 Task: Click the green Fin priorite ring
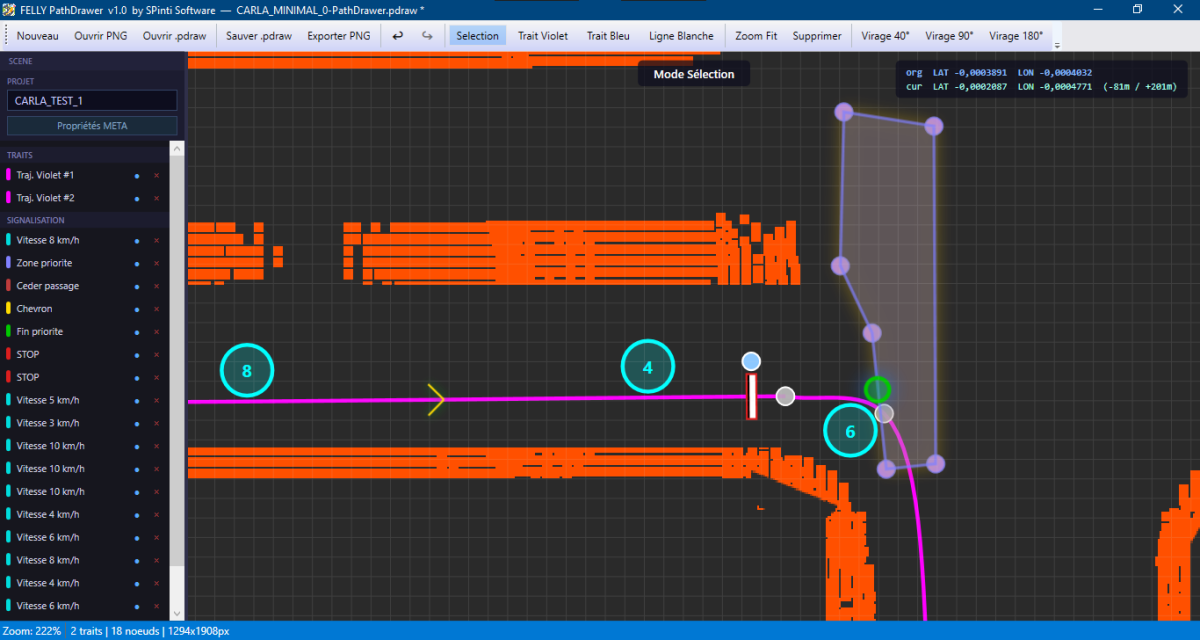(x=878, y=389)
